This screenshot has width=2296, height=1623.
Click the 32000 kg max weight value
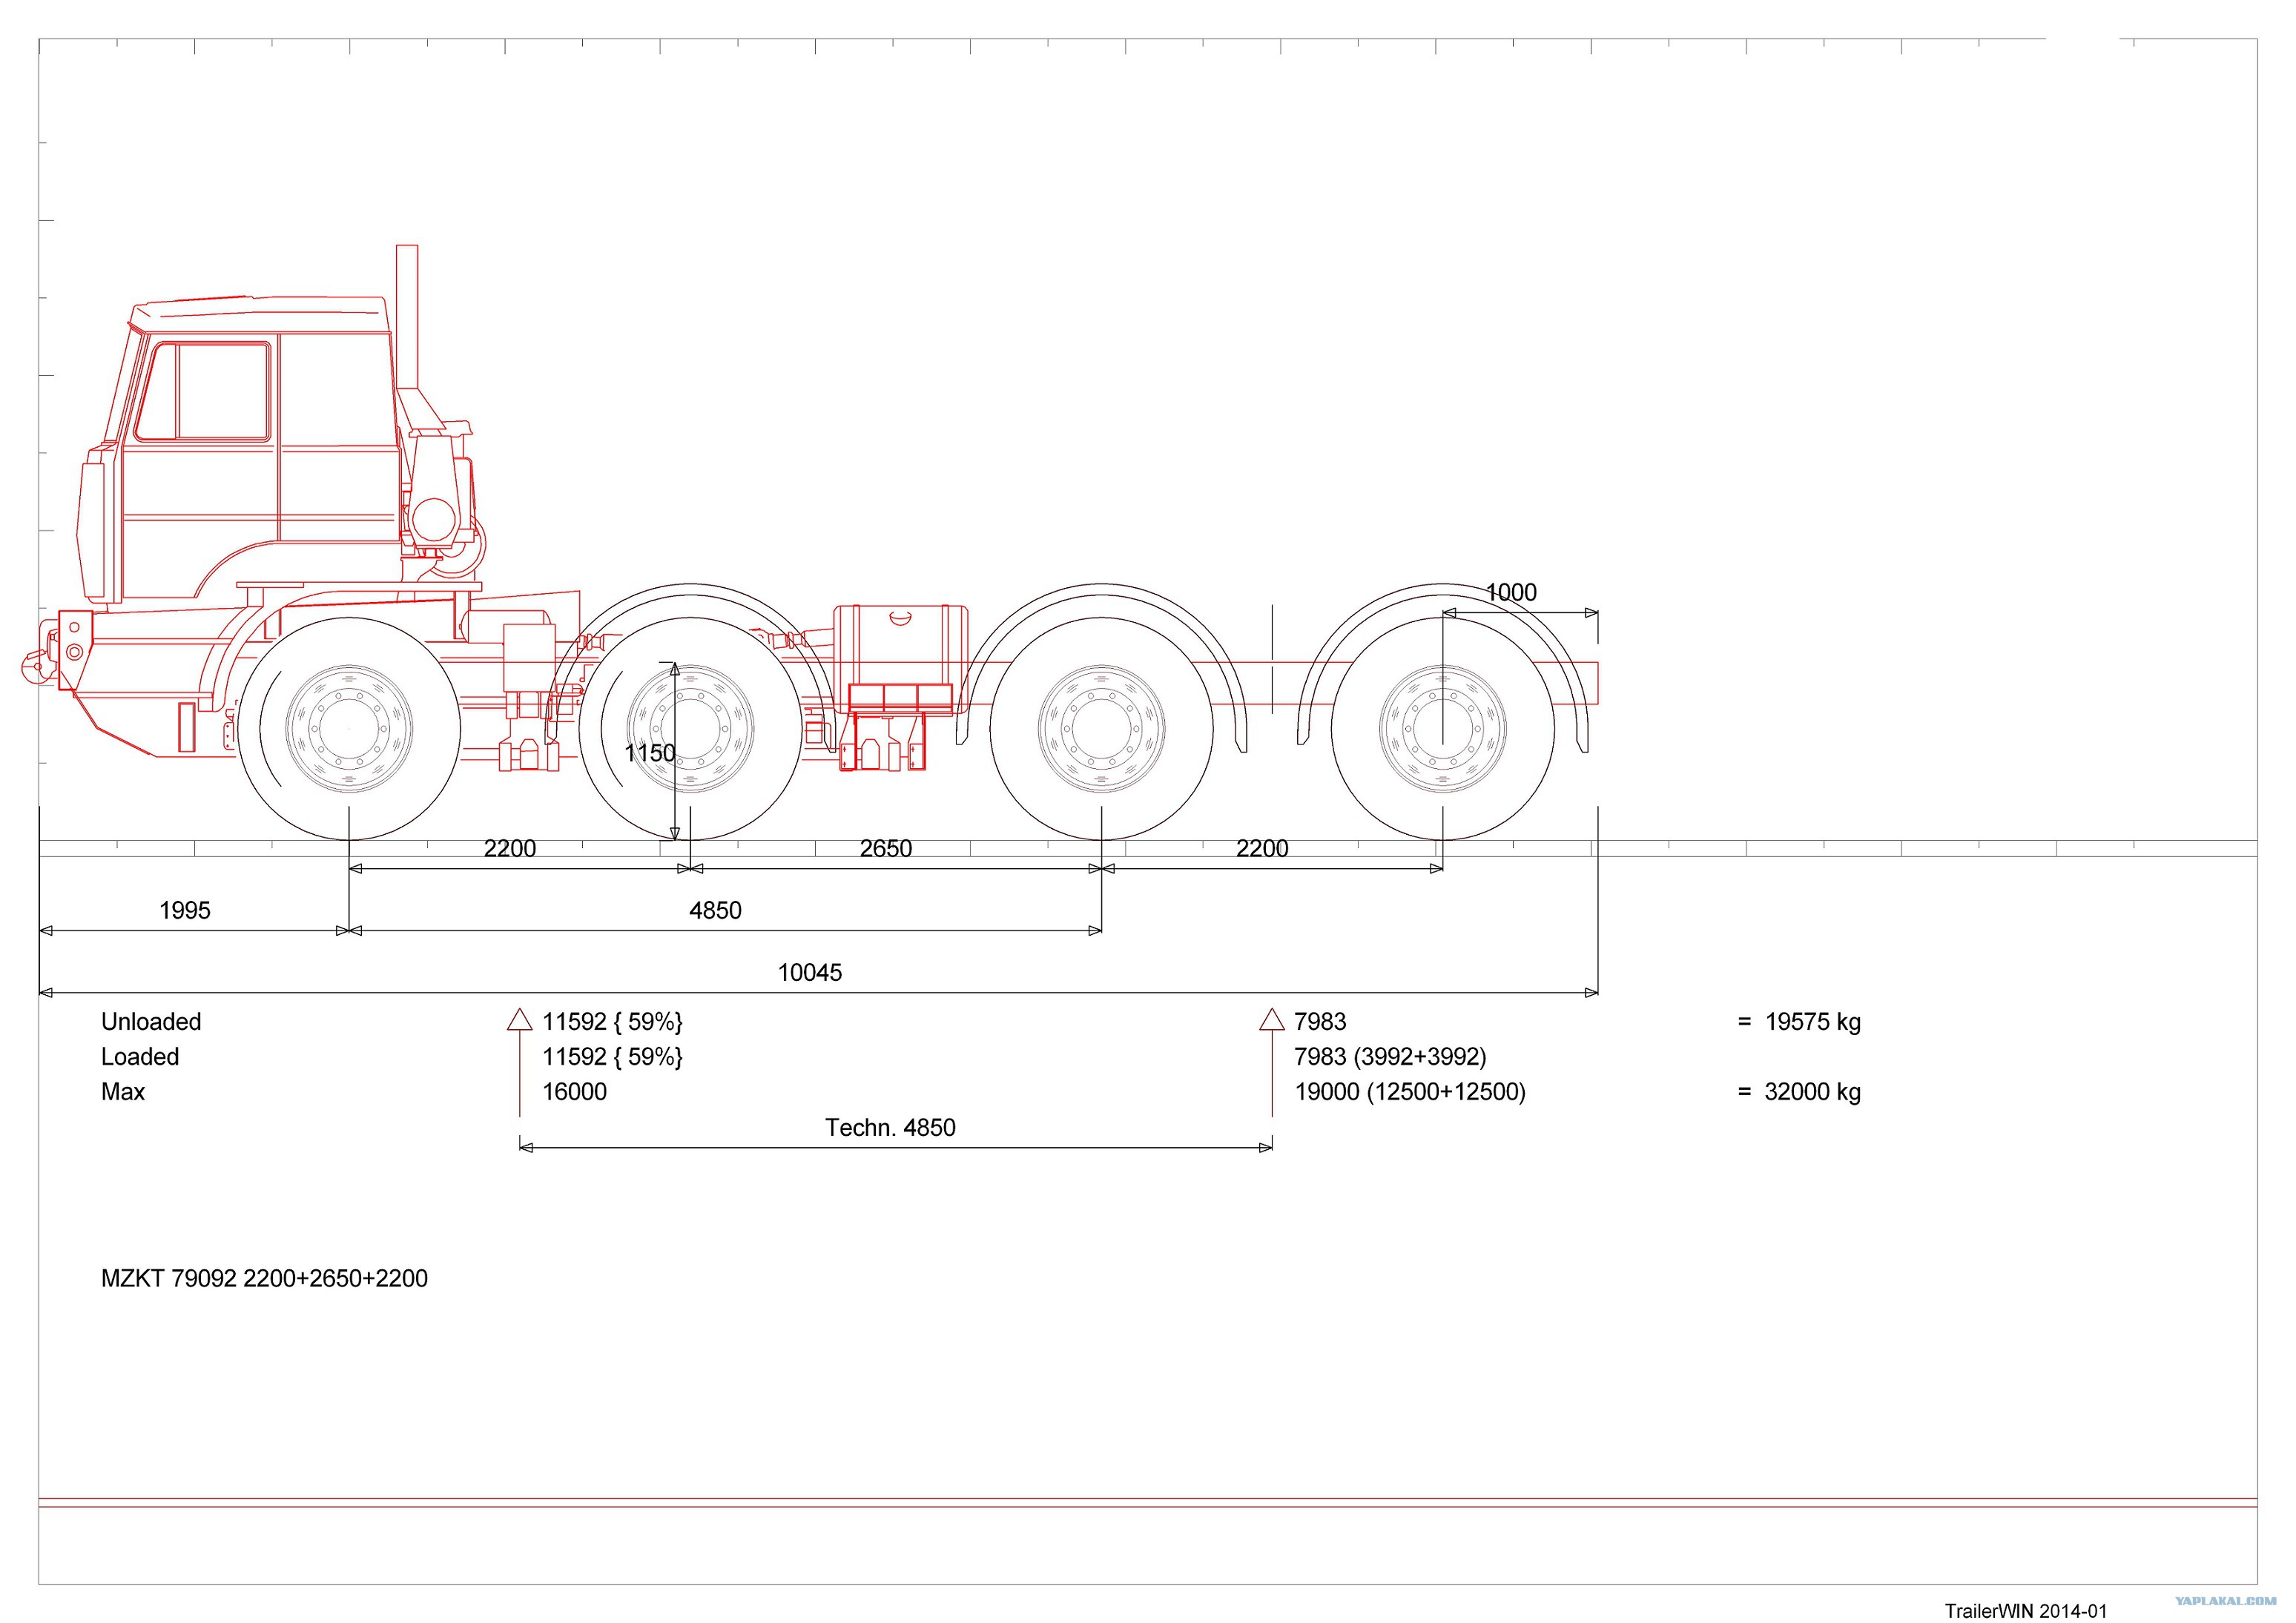tap(1812, 1091)
